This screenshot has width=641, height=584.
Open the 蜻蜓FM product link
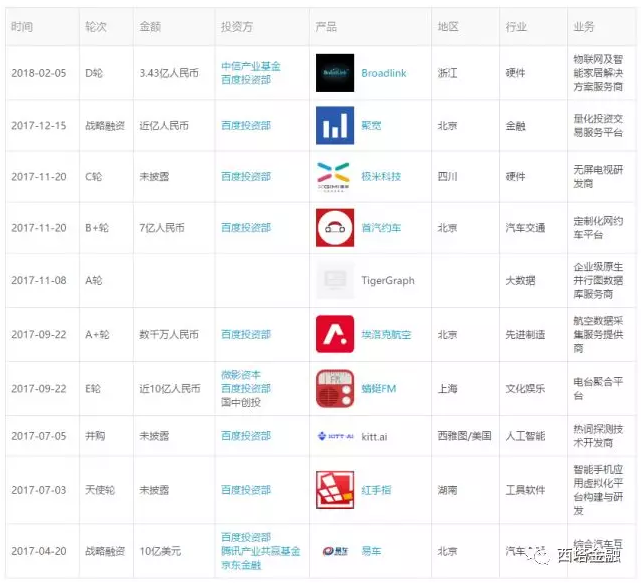[379, 389]
